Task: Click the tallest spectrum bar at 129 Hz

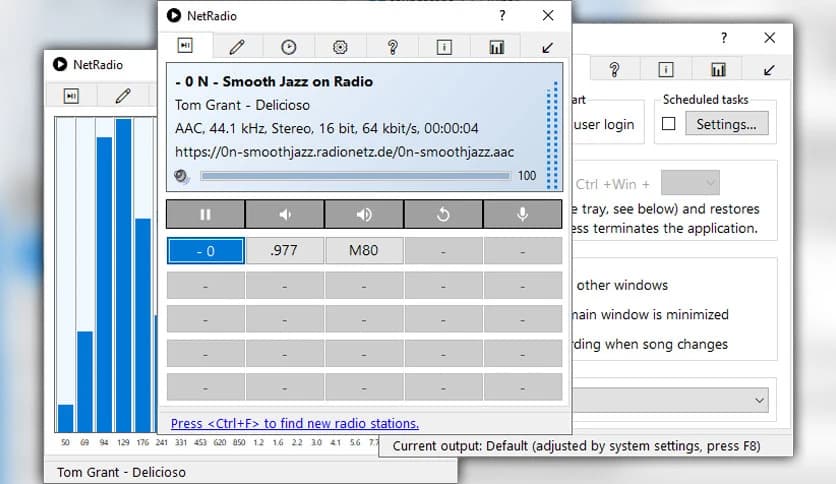Action: coord(123,275)
